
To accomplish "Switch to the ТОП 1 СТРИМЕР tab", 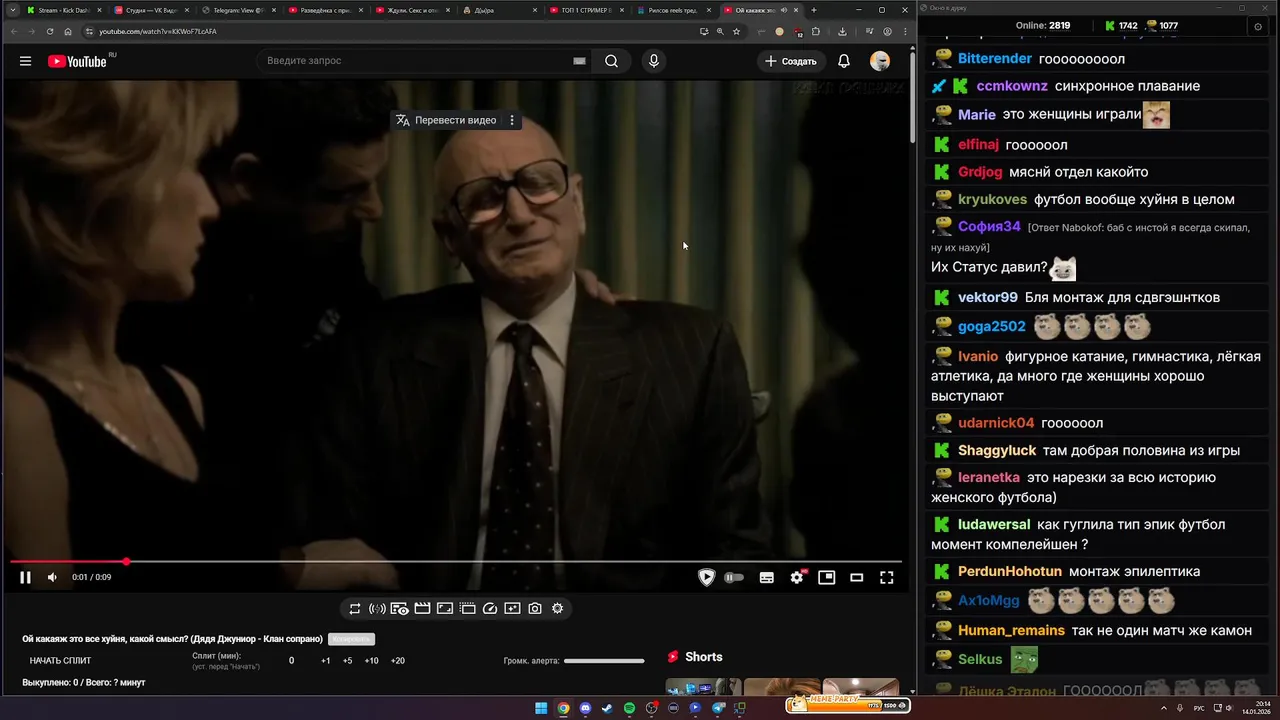I will [586, 10].
